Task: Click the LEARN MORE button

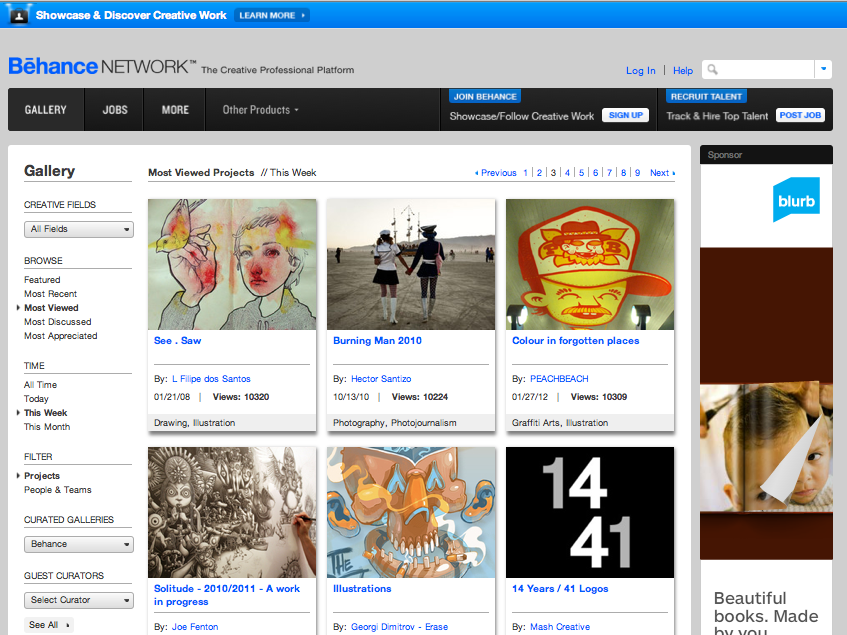Action: pos(271,14)
